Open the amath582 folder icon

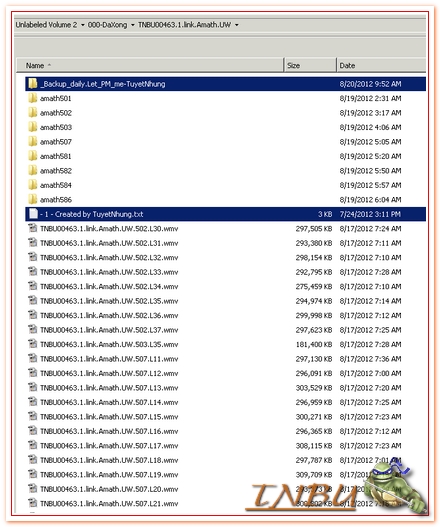pos(33,170)
